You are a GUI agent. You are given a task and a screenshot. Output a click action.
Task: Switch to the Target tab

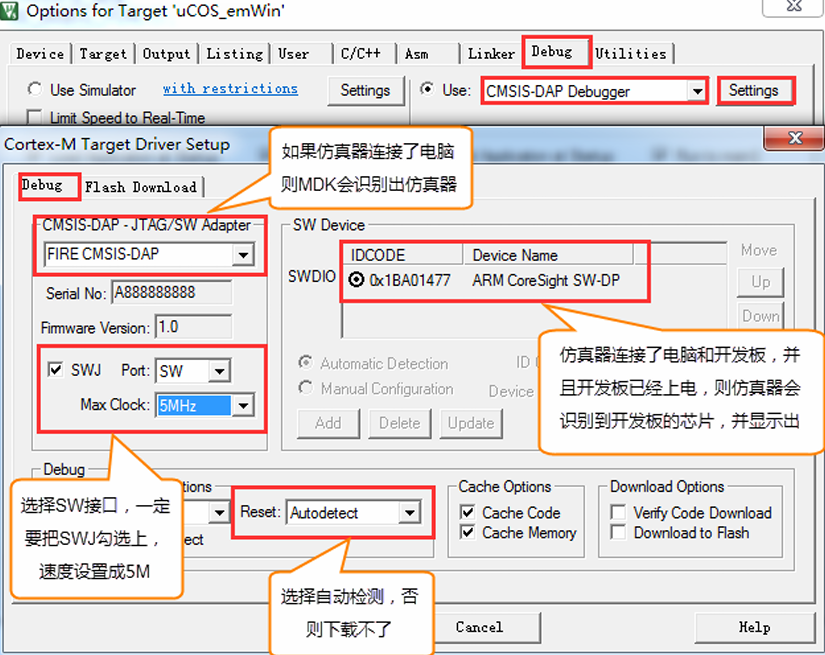(103, 54)
